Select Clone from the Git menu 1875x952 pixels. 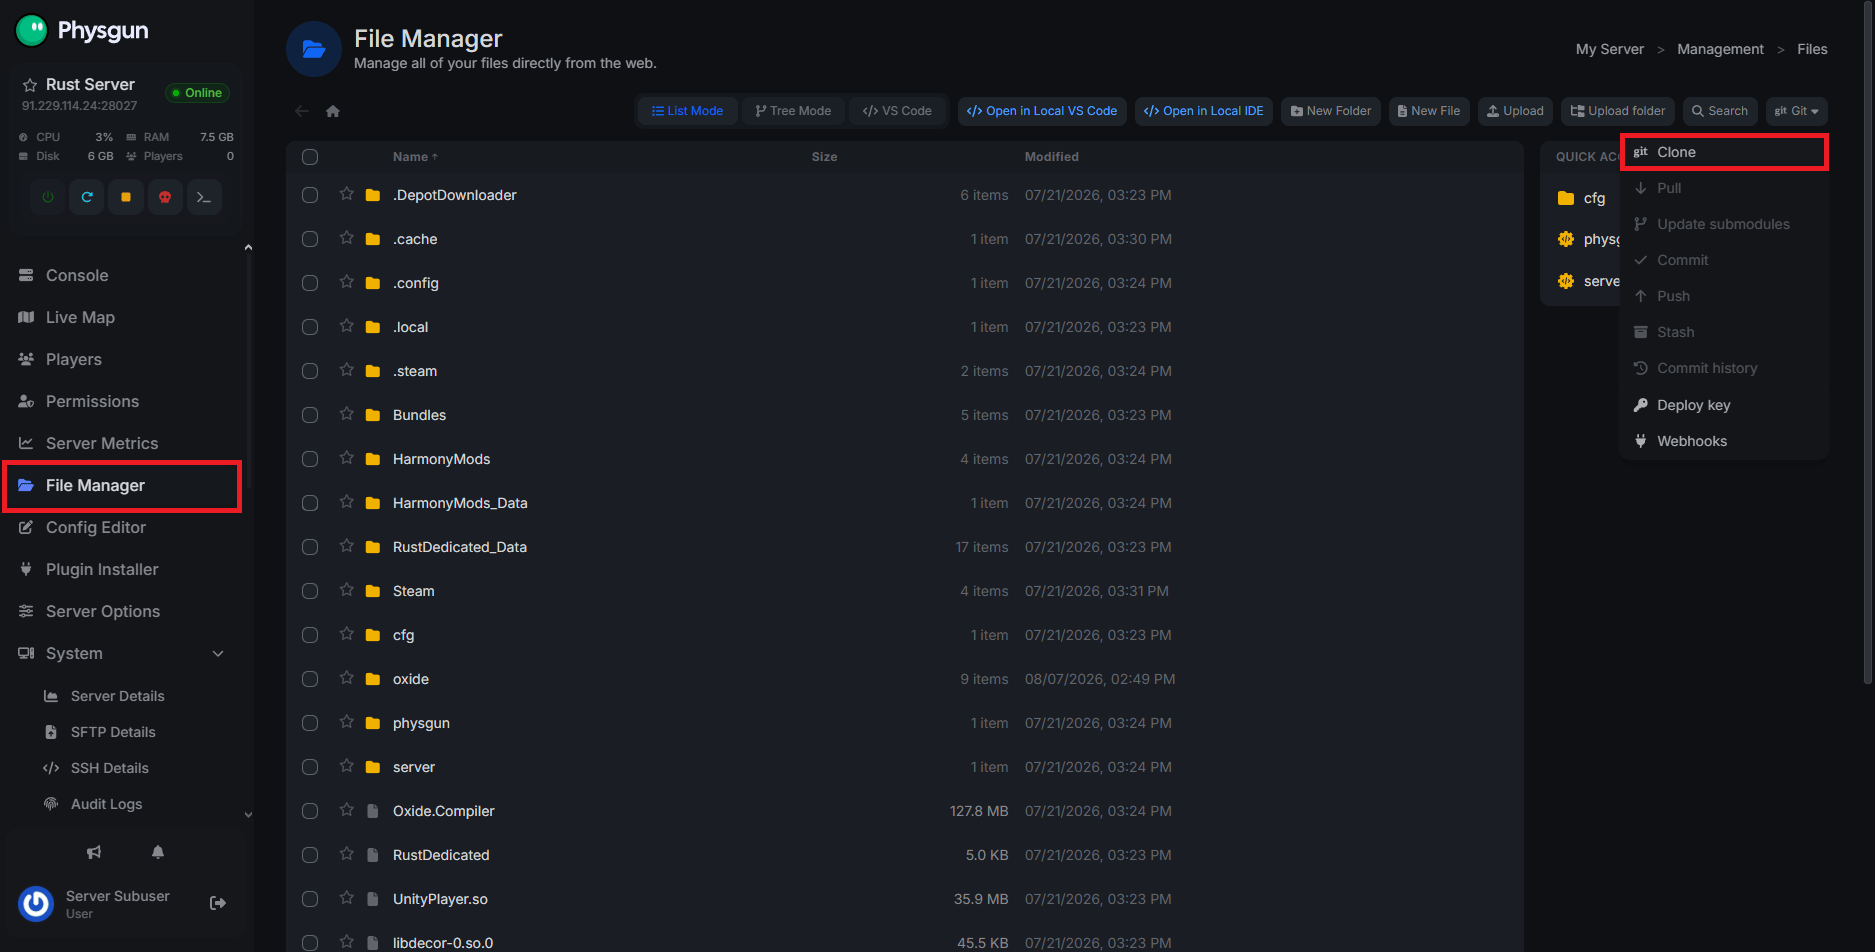tap(1724, 152)
